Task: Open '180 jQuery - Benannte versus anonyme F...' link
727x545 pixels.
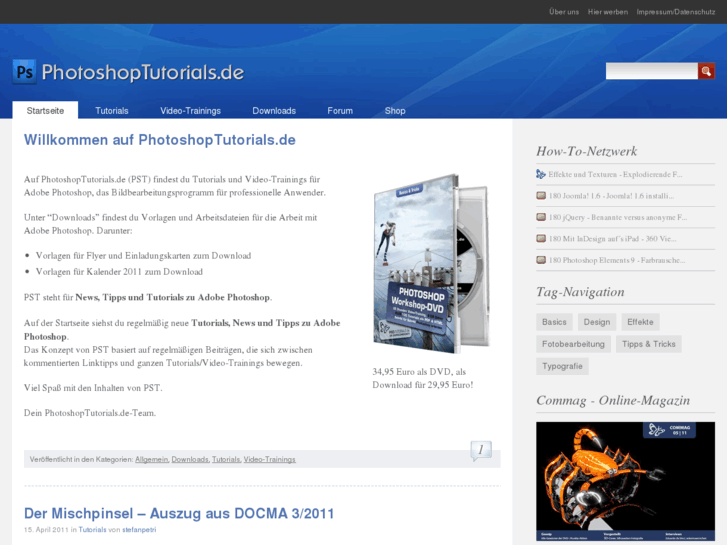Action: pyautogui.click(x=618, y=217)
